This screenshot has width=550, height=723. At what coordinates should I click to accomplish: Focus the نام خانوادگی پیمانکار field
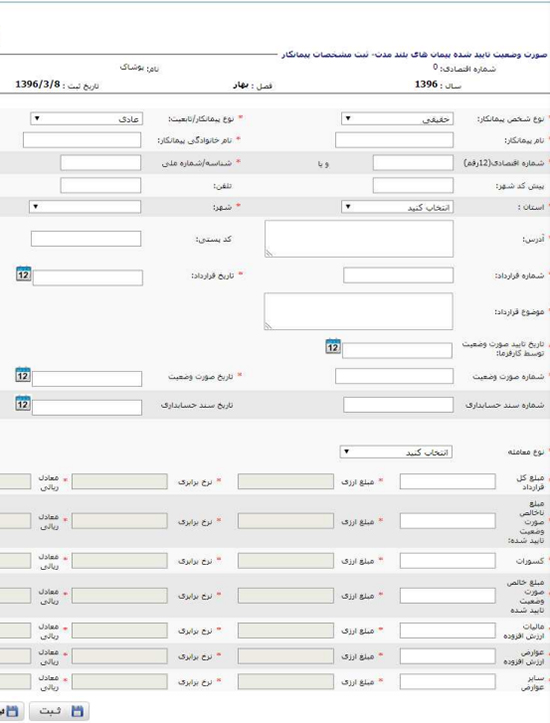tap(82, 140)
